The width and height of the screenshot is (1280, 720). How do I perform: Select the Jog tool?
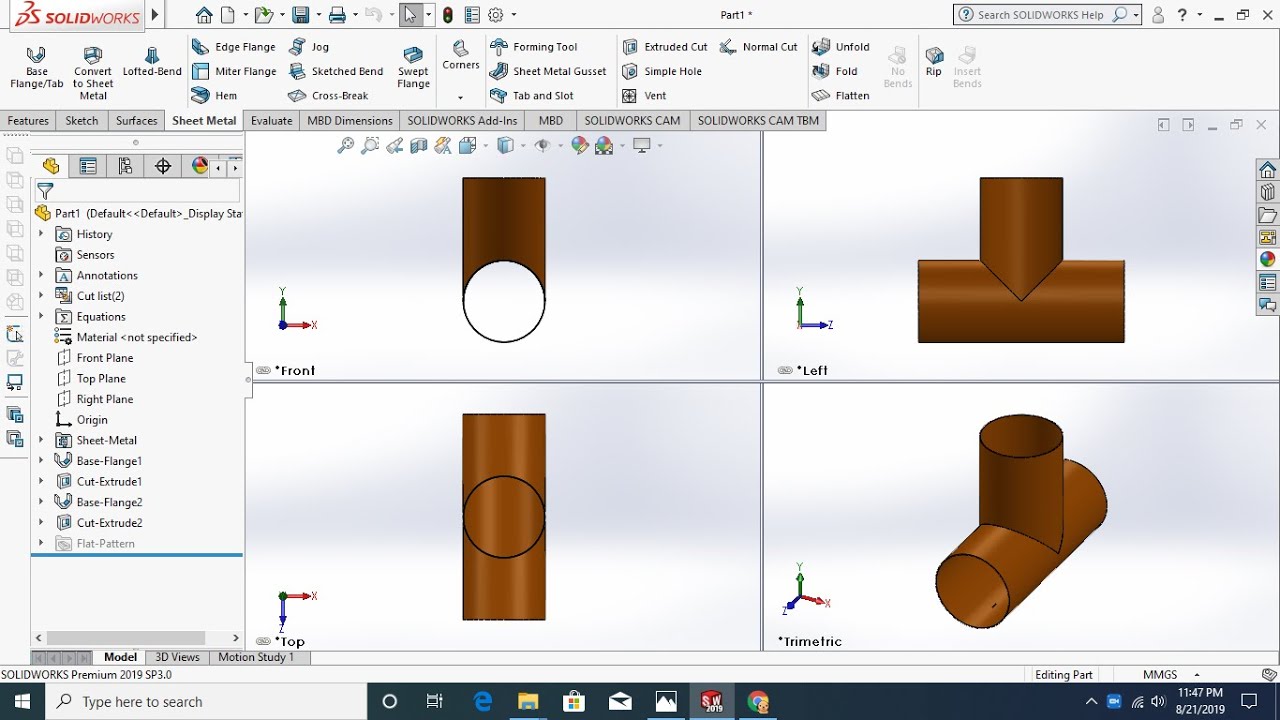click(x=309, y=47)
